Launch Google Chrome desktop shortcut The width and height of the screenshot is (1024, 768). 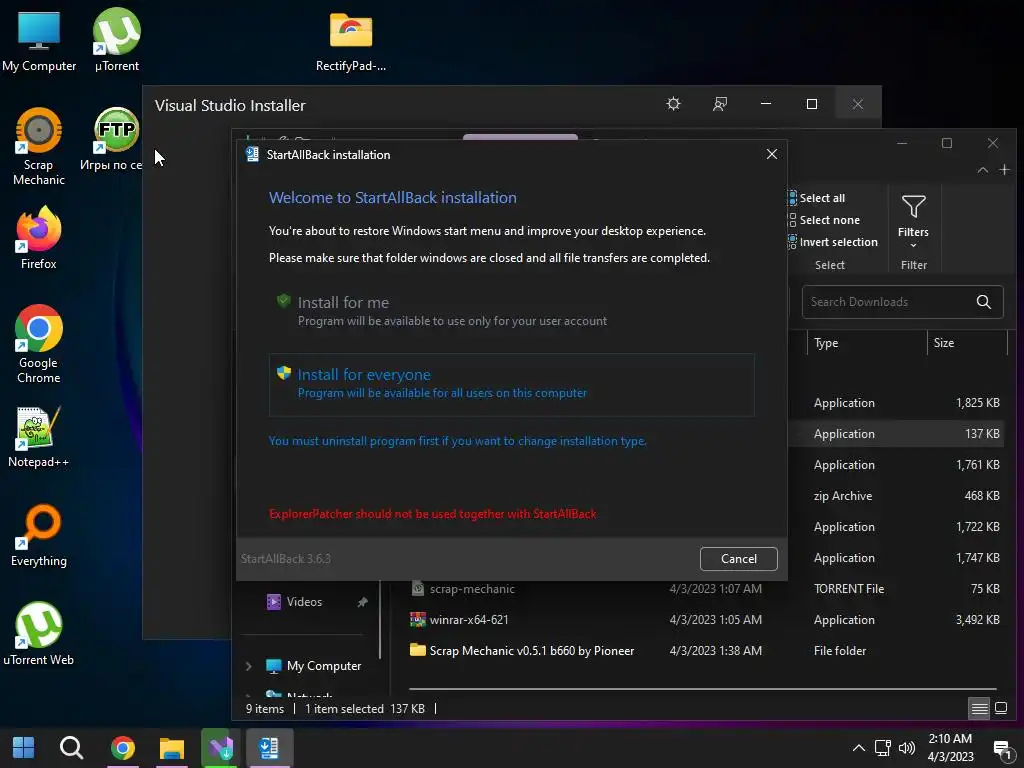(x=39, y=345)
